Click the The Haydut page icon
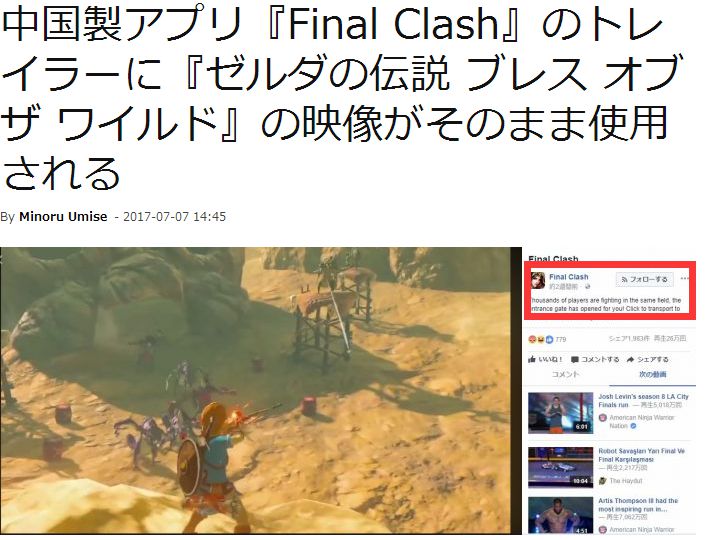This screenshot has width=723, height=540. click(x=602, y=481)
